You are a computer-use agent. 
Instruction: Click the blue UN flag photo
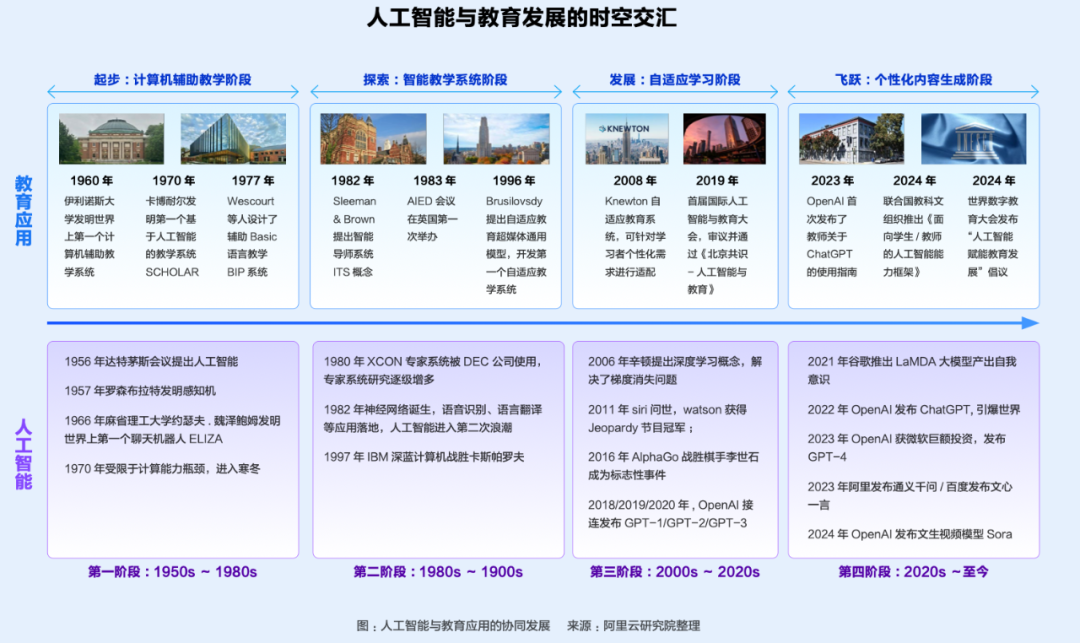pos(974,138)
